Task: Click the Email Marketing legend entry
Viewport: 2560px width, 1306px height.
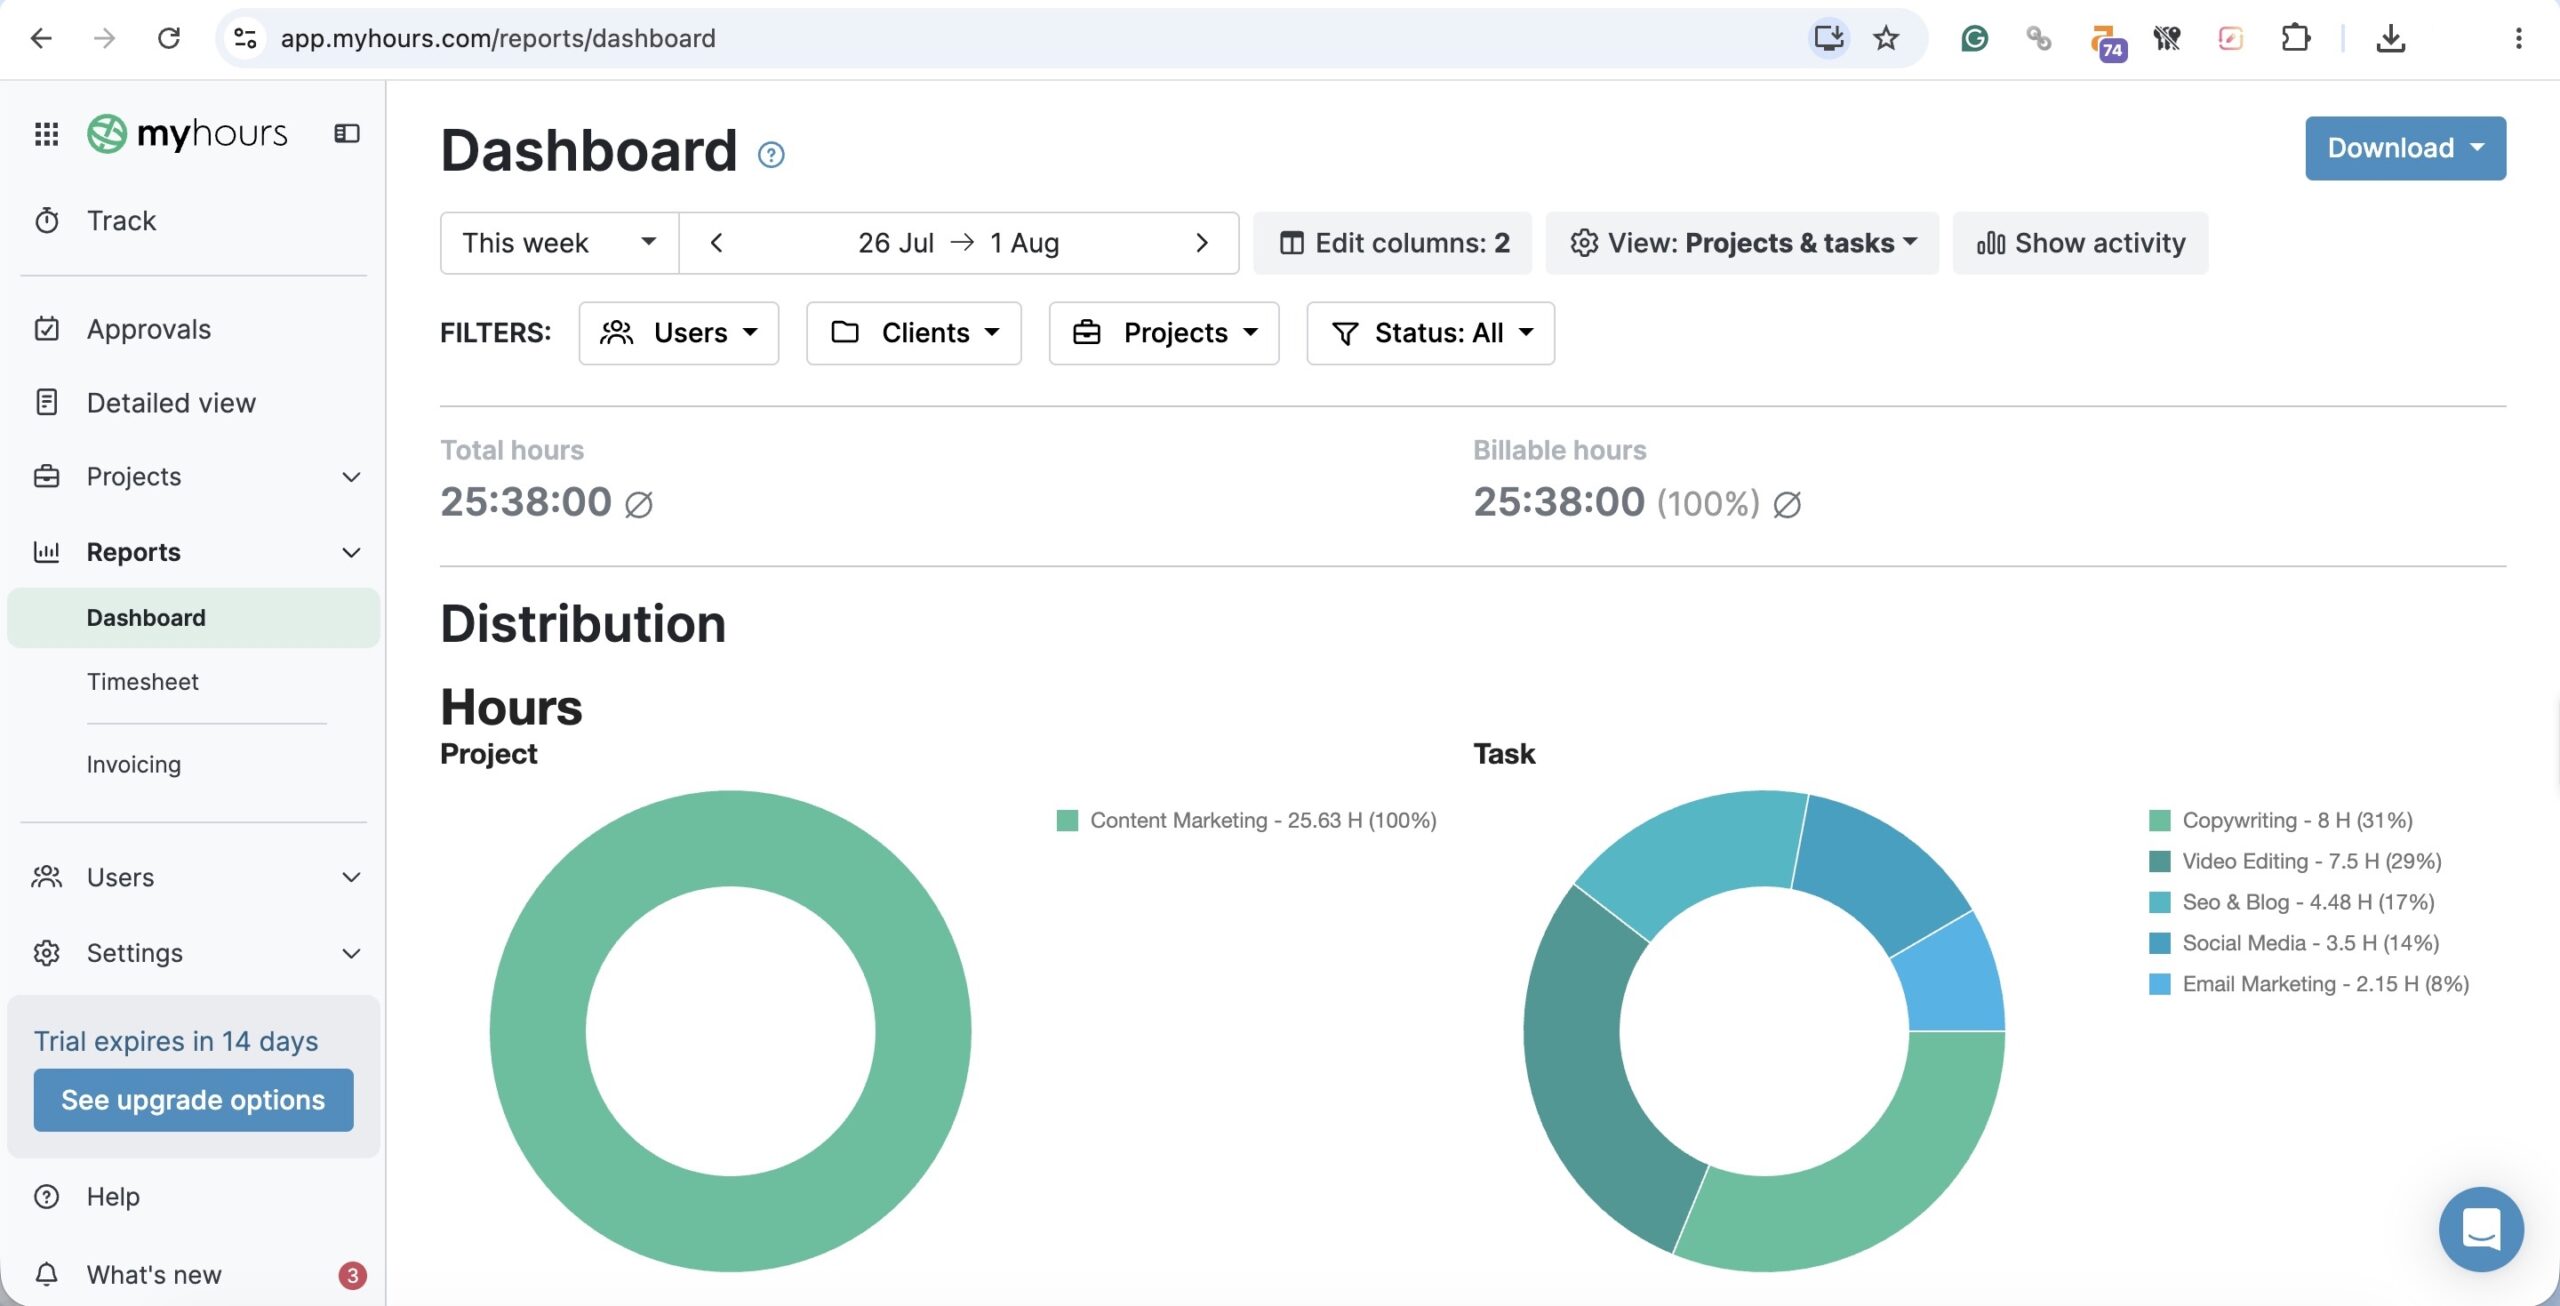Action: pos(2309,984)
